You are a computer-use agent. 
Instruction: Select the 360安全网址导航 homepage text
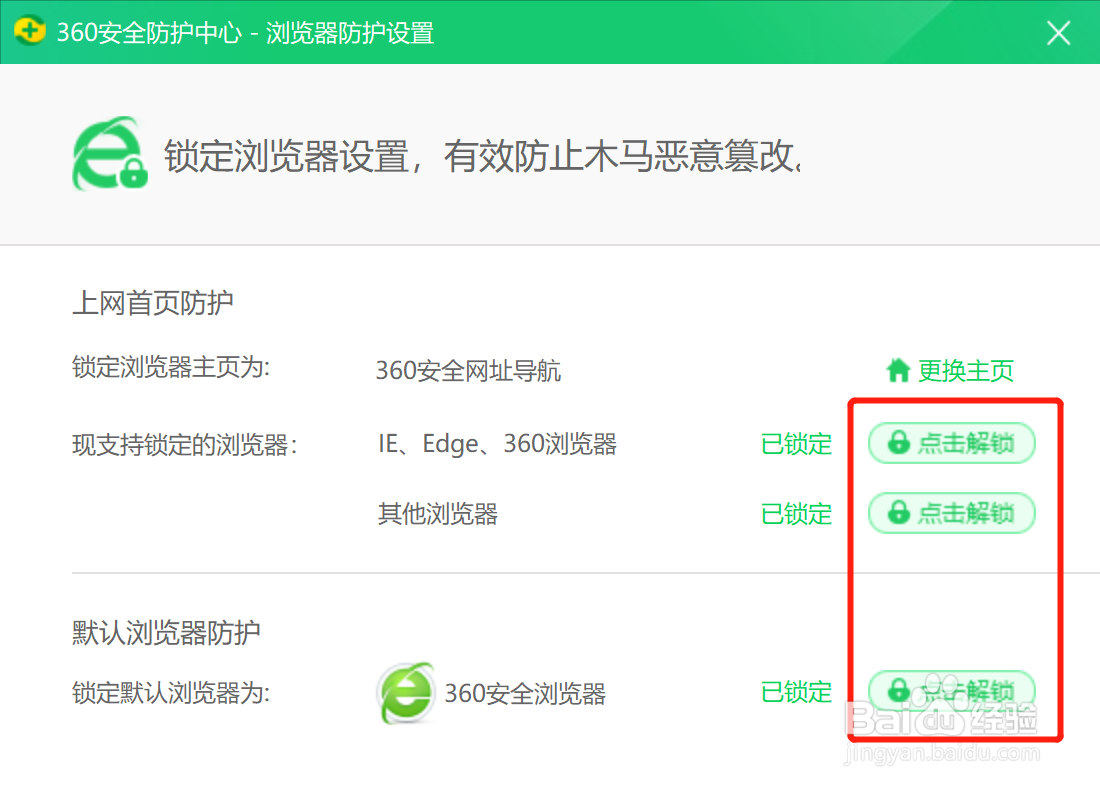coord(468,370)
